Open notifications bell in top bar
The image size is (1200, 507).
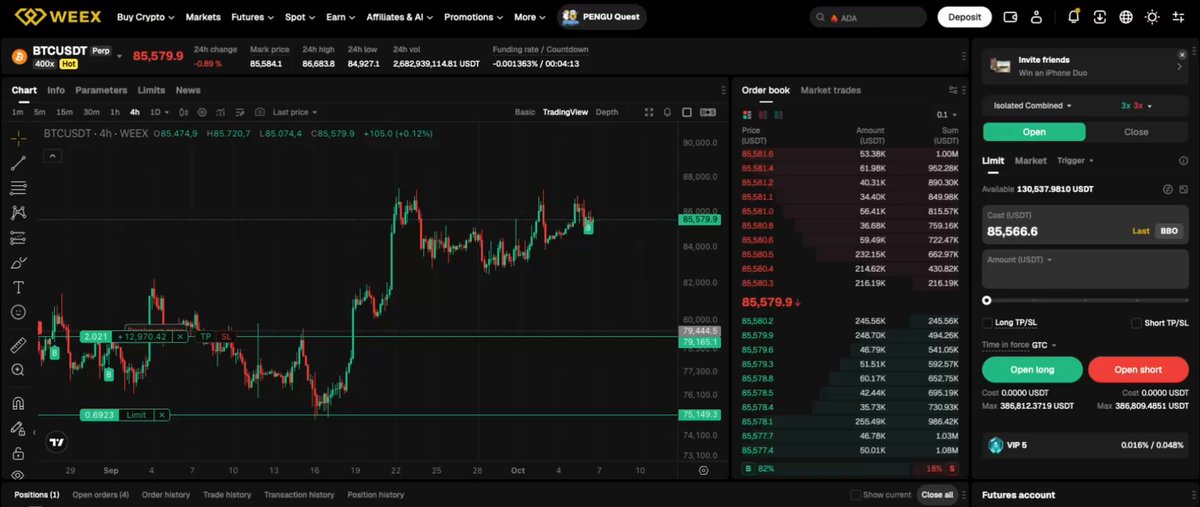pyautogui.click(x=1074, y=17)
